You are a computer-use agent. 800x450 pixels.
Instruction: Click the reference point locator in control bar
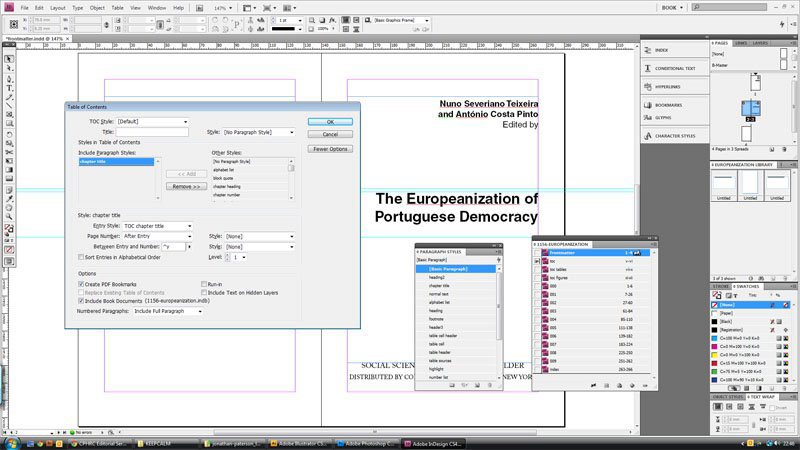pos(14,24)
